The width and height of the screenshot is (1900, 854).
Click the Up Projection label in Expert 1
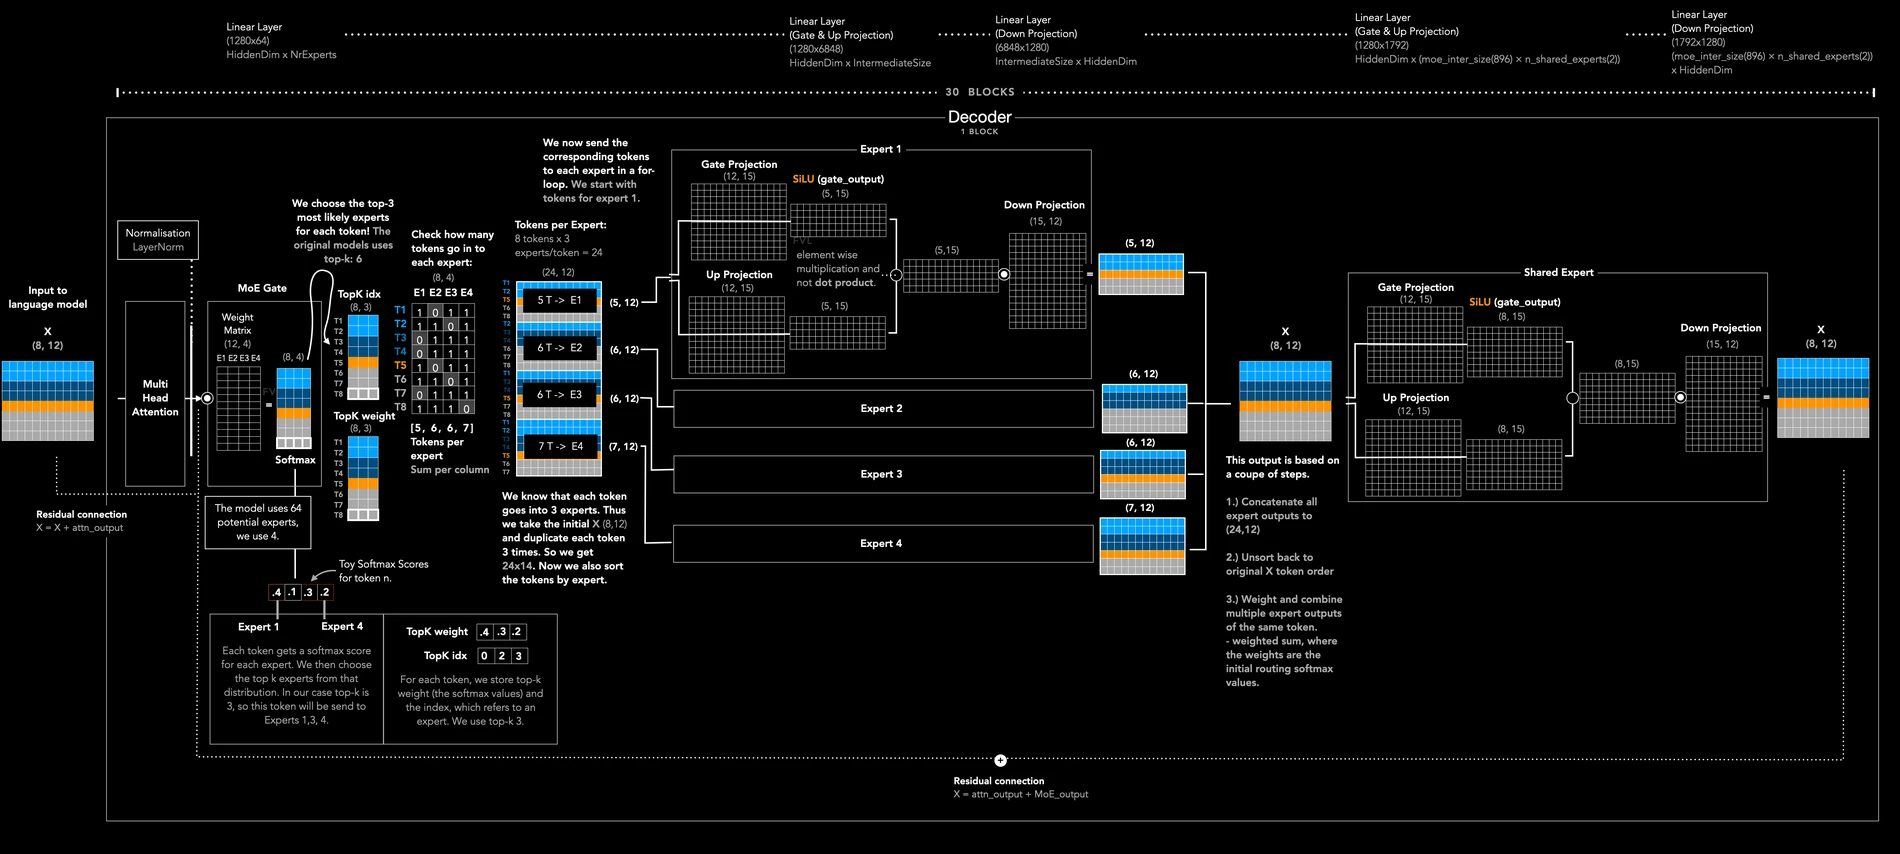coord(739,275)
